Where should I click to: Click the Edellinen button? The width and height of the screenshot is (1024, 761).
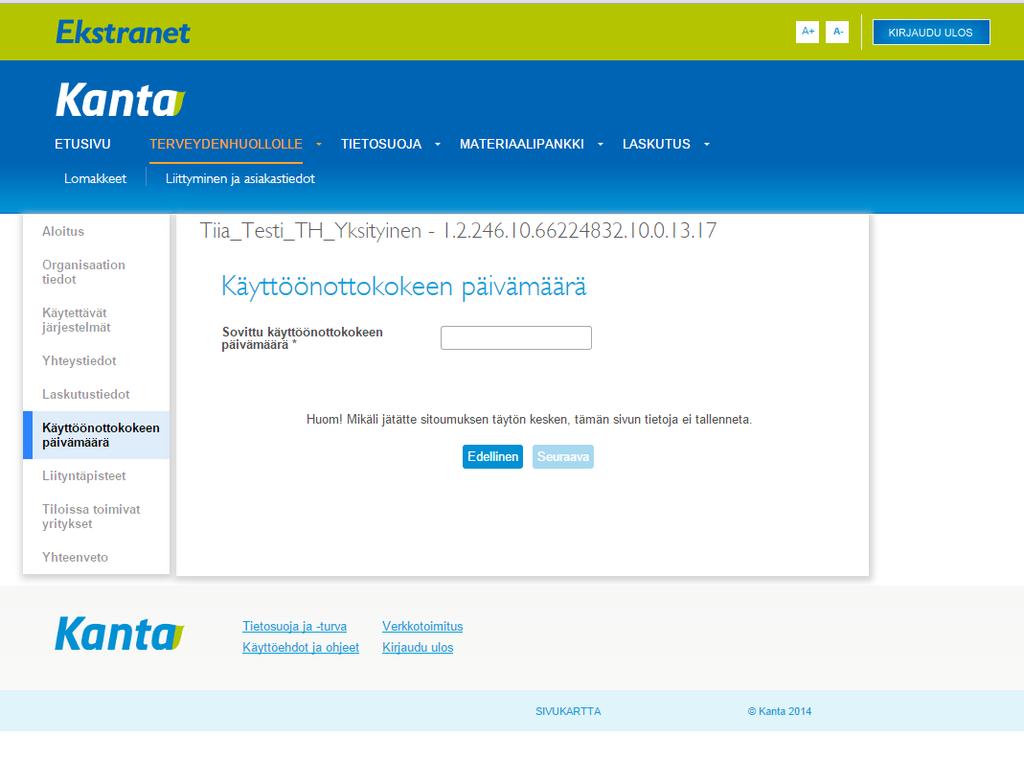[x=492, y=457]
